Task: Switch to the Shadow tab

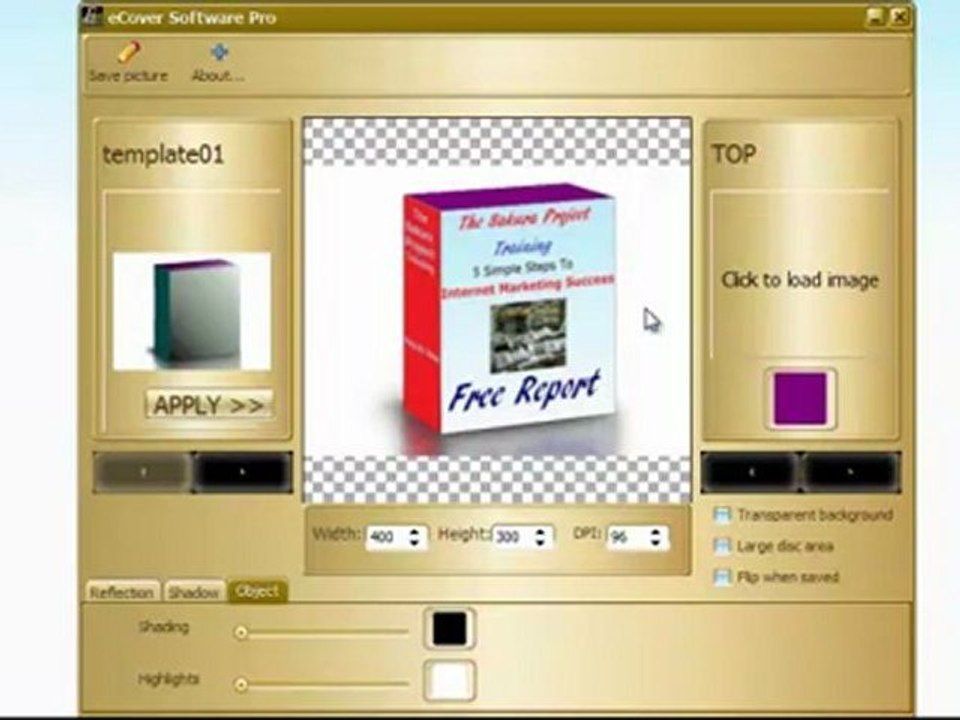Action: pos(193,591)
